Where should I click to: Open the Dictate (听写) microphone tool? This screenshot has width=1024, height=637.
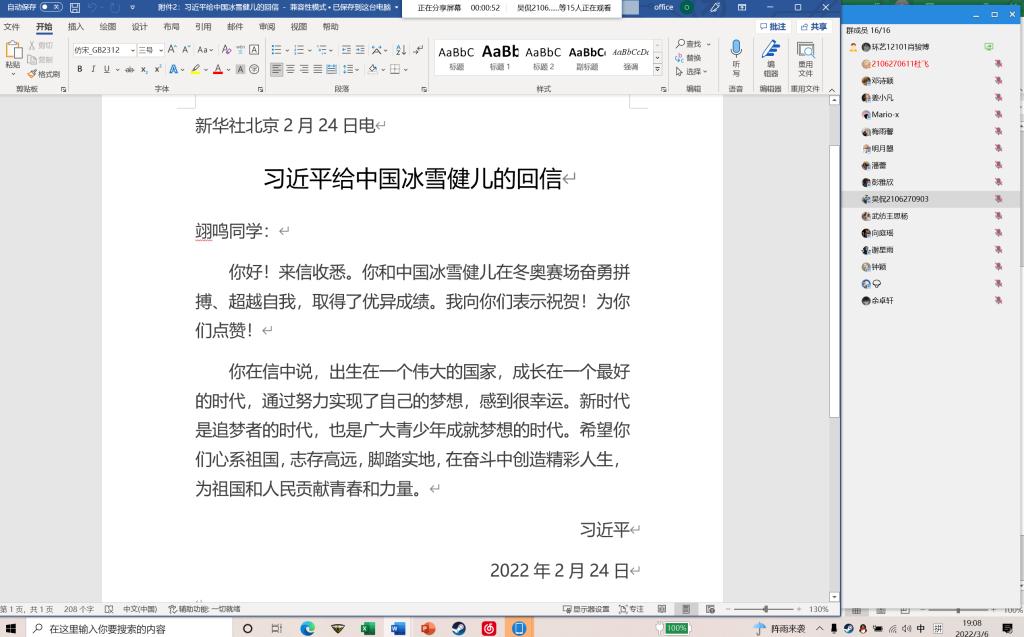click(x=736, y=58)
